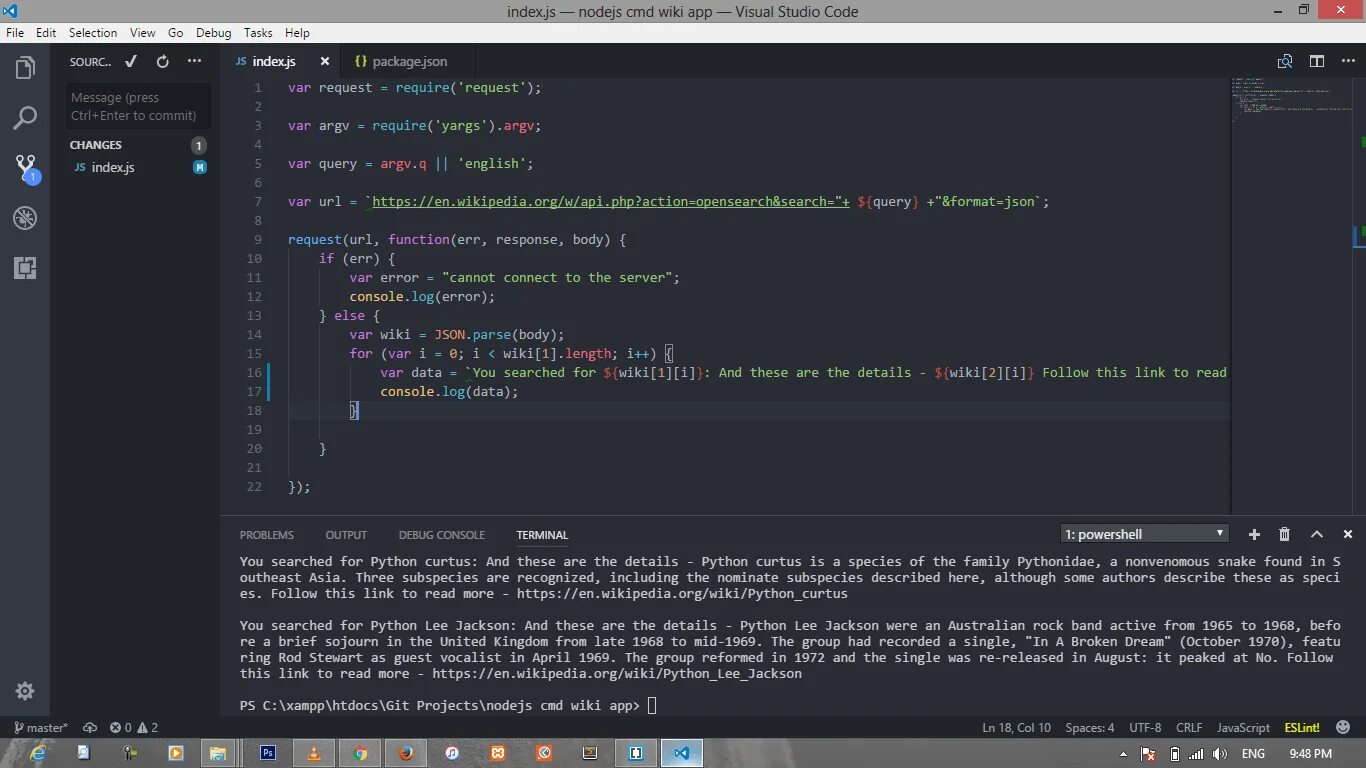The image size is (1366, 768).
Task: Open the Debug menu
Action: point(213,32)
